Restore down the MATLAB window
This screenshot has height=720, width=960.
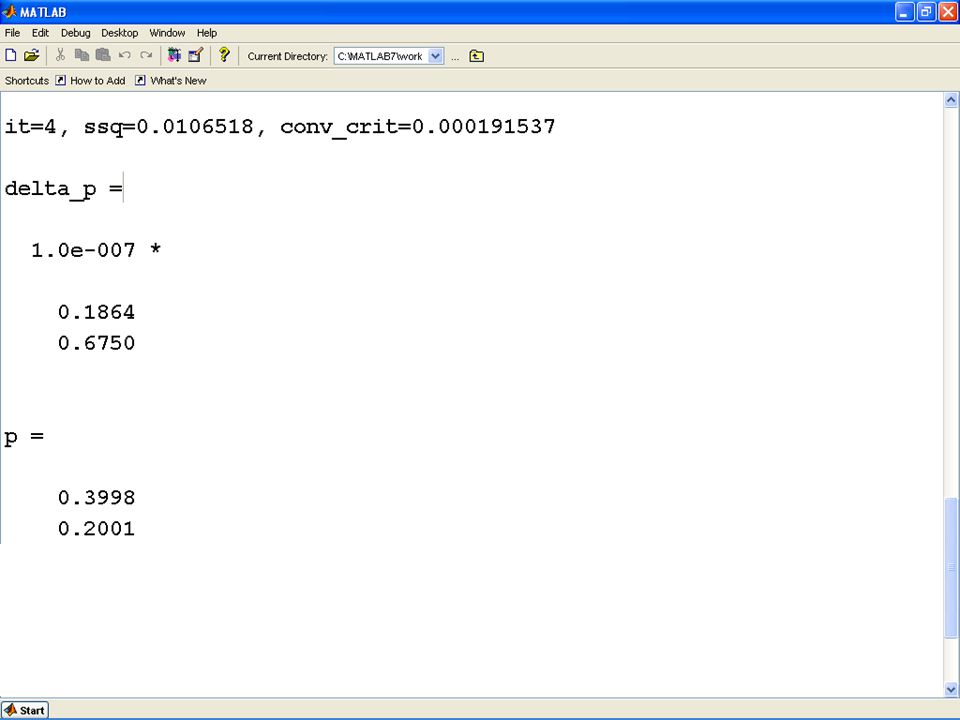(926, 12)
